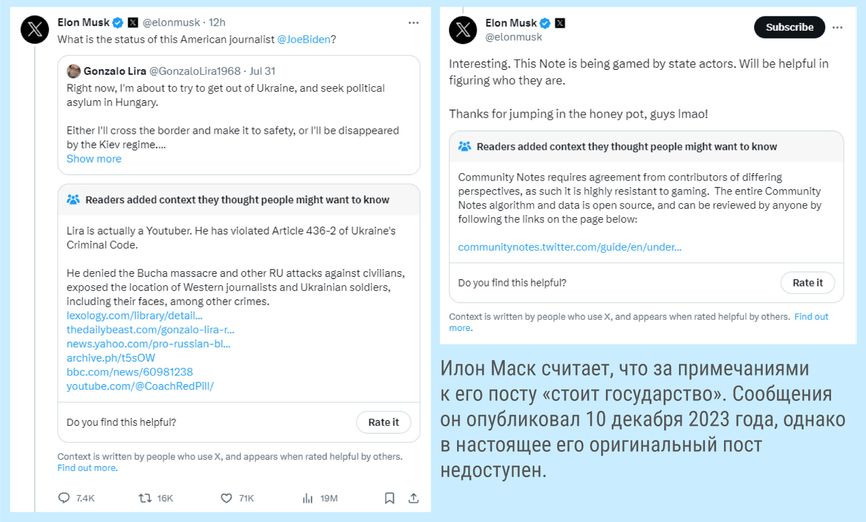Click the share icon under left tweet
The height and width of the screenshot is (522, 866).
413,498
